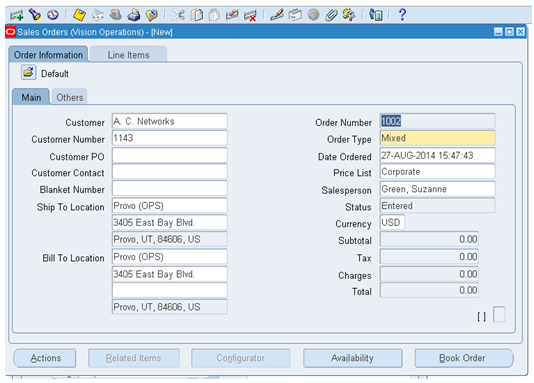Show the Navigator via toolbar icon
Screen dimensions: 534x383
point(53,15)
